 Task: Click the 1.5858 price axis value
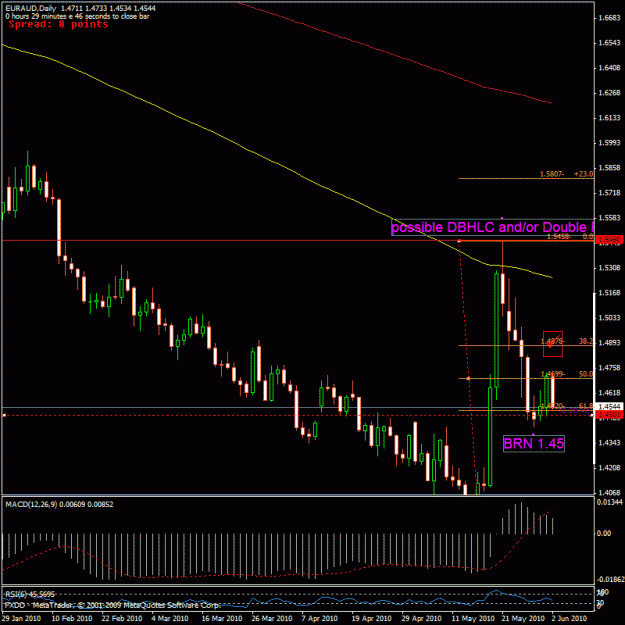point(610,168)
